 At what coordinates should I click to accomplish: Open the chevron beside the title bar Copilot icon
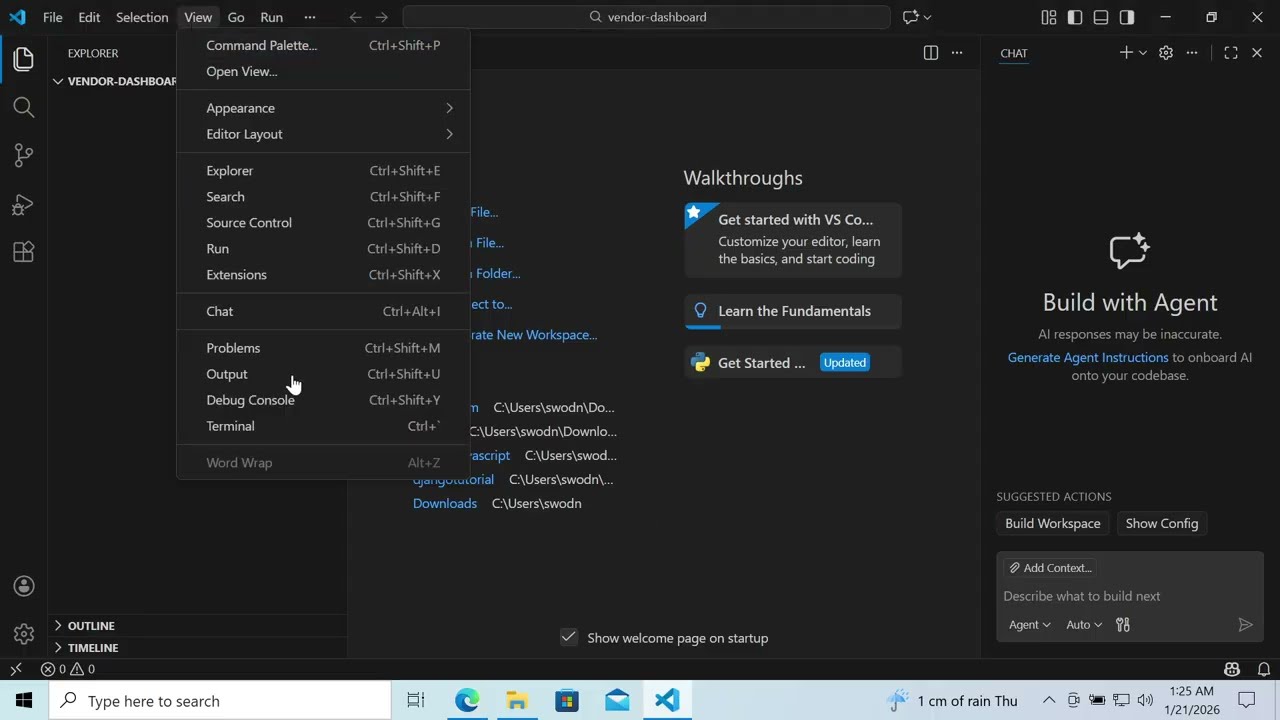pos(927,17)
